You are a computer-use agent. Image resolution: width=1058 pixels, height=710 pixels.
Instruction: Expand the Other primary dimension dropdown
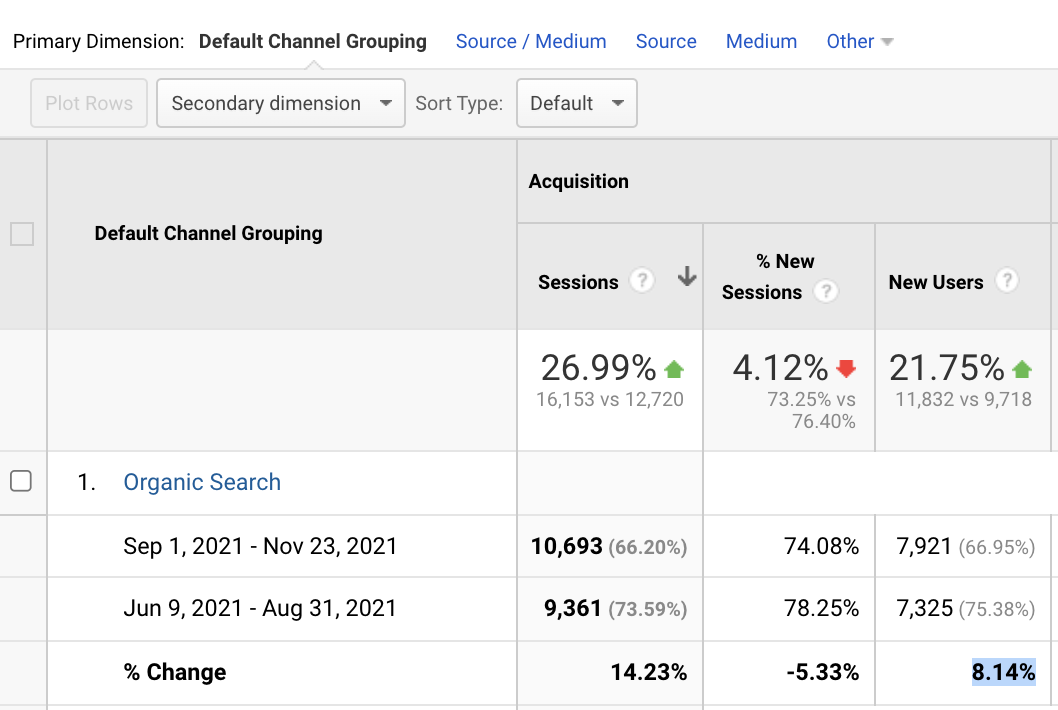click(x=859, y=41)
